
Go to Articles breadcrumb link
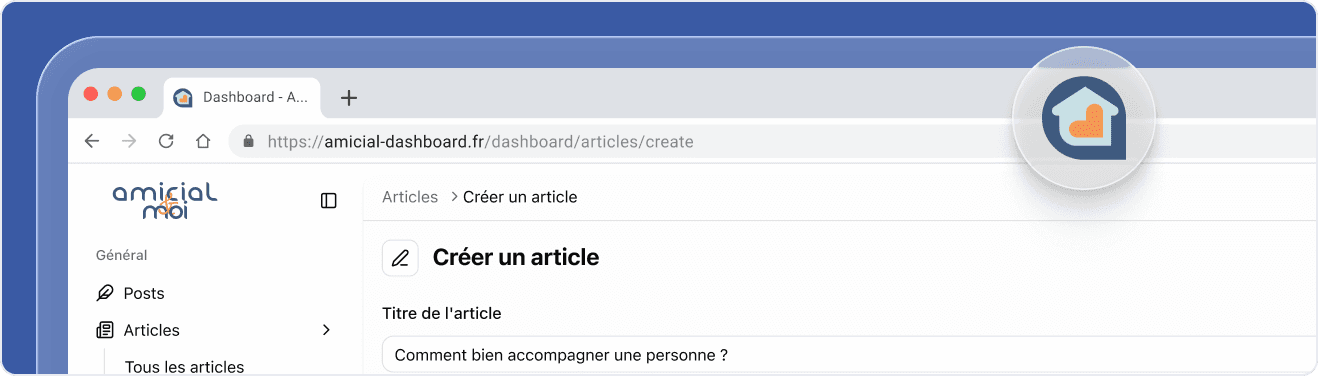pyautogui.click(x=410, y=197)
